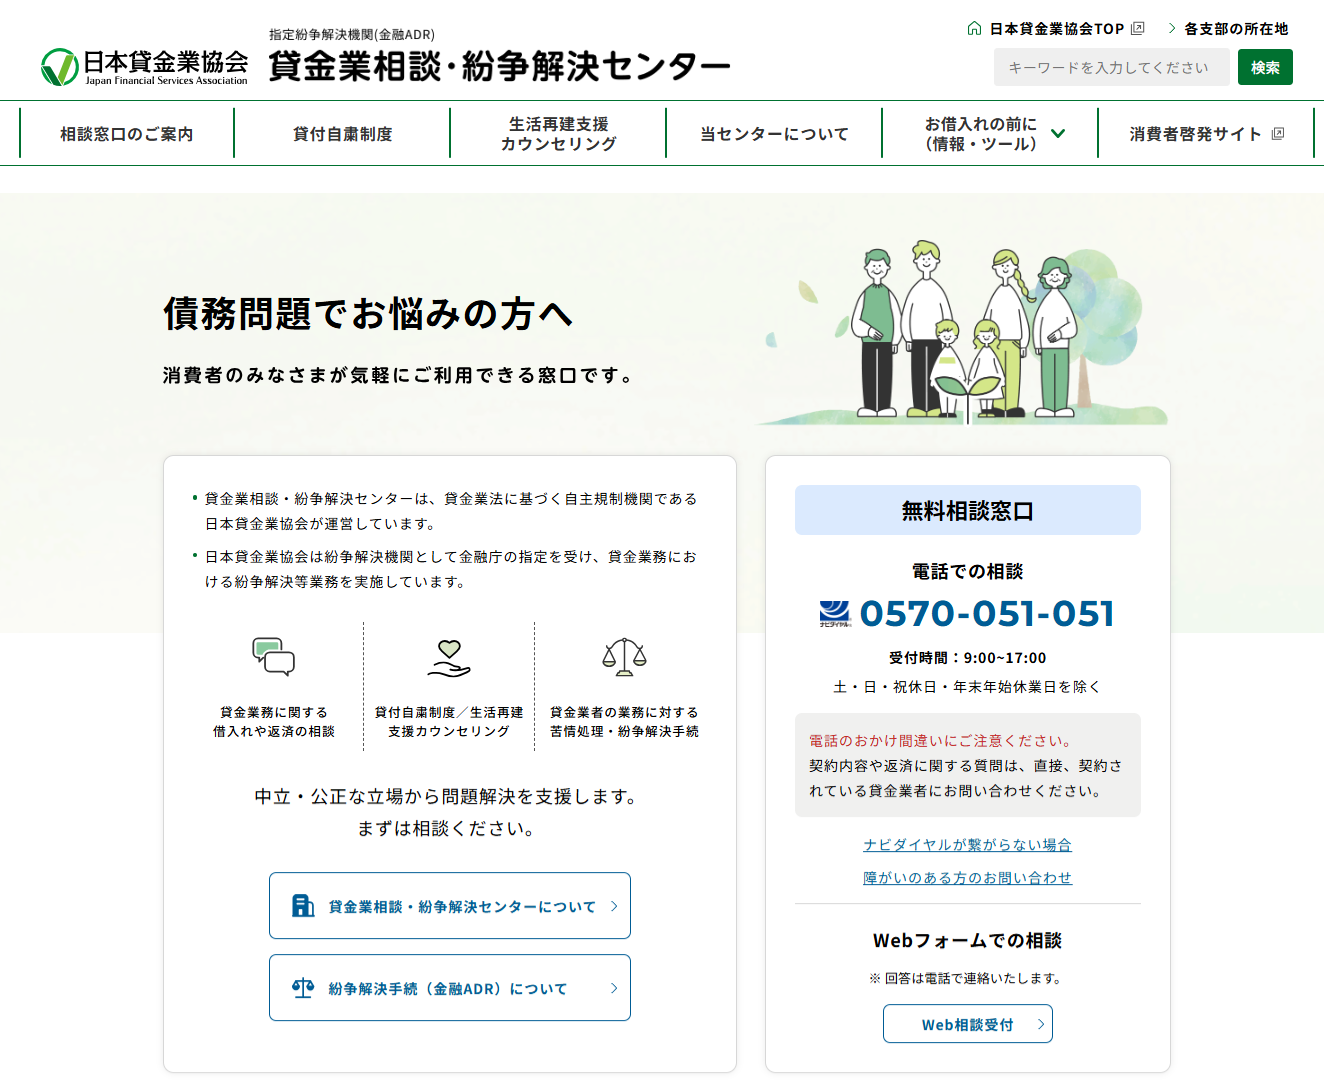Click the Web相談受付 button
The image size is (1324, 1080).
(968, 1024)
